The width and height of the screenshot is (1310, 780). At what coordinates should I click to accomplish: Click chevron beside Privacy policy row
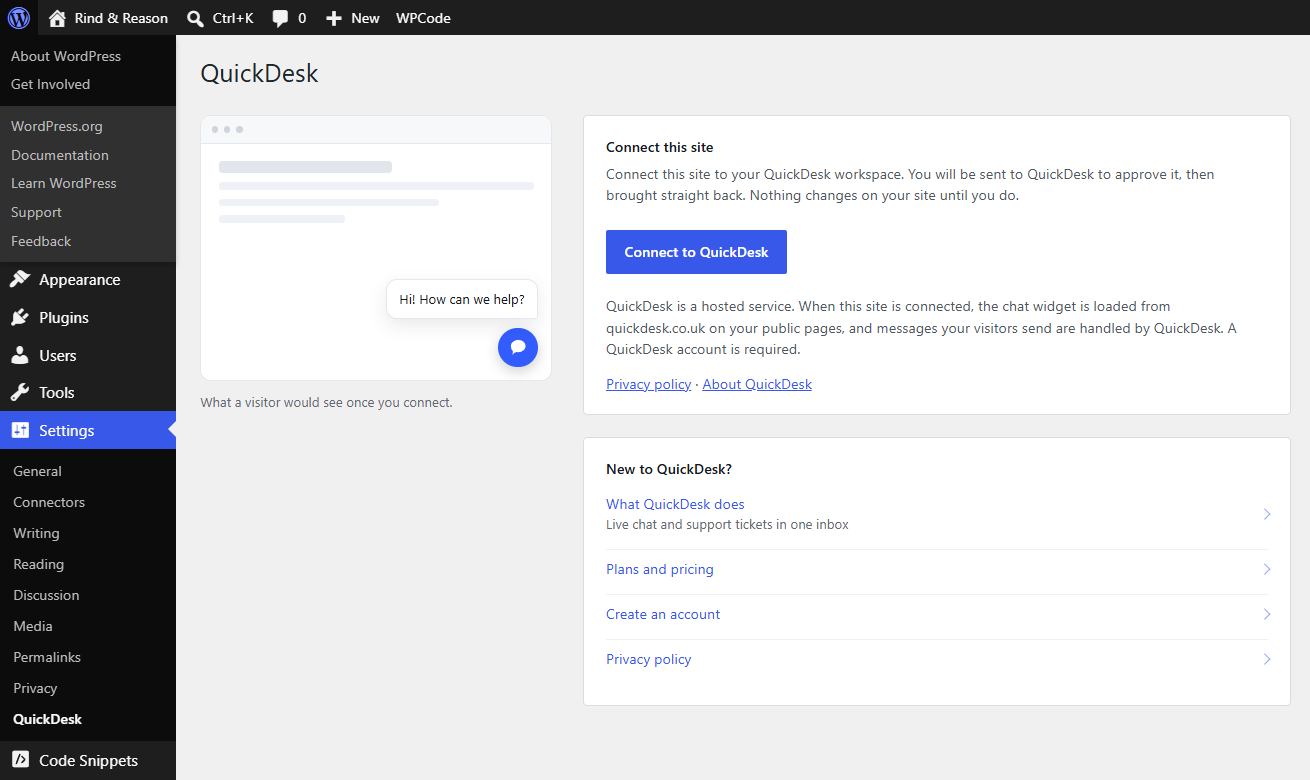click(1266, 659)
